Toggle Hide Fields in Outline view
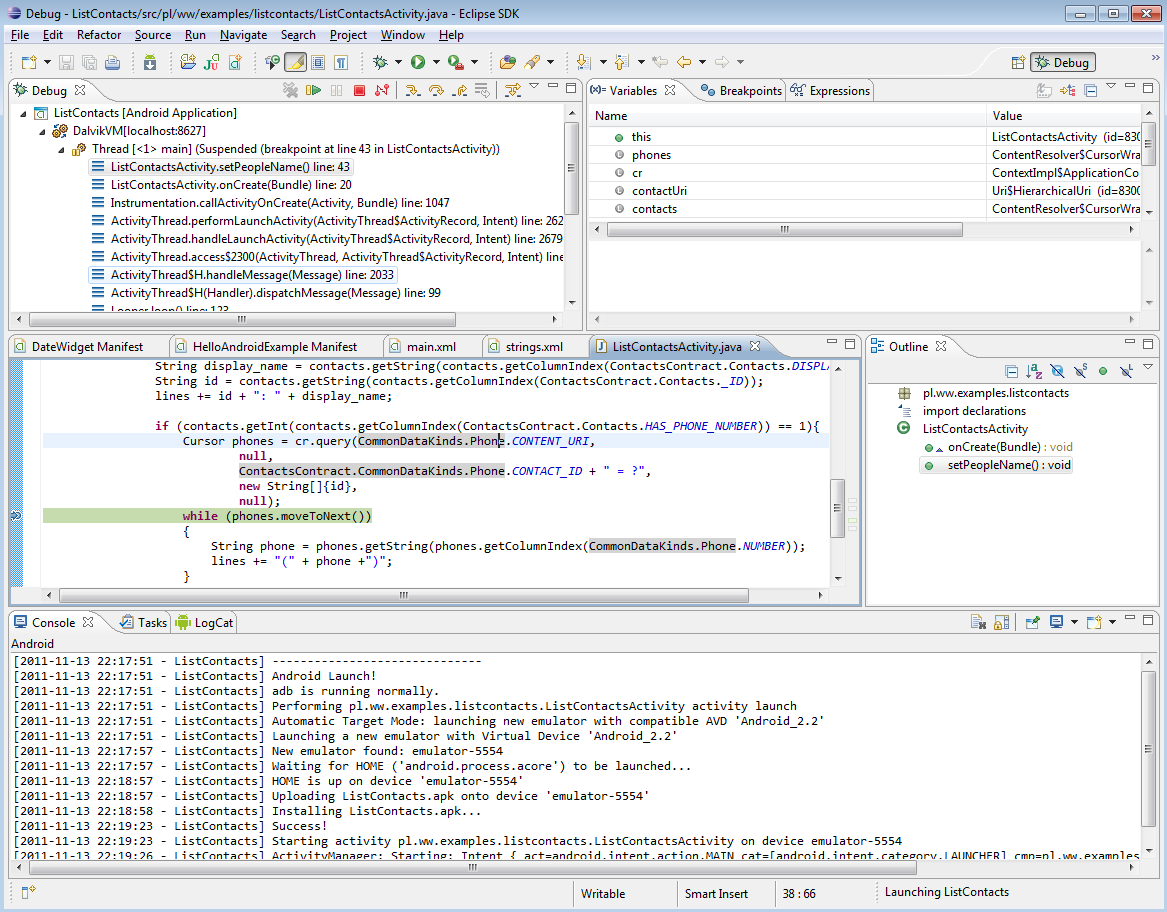 1057,371
